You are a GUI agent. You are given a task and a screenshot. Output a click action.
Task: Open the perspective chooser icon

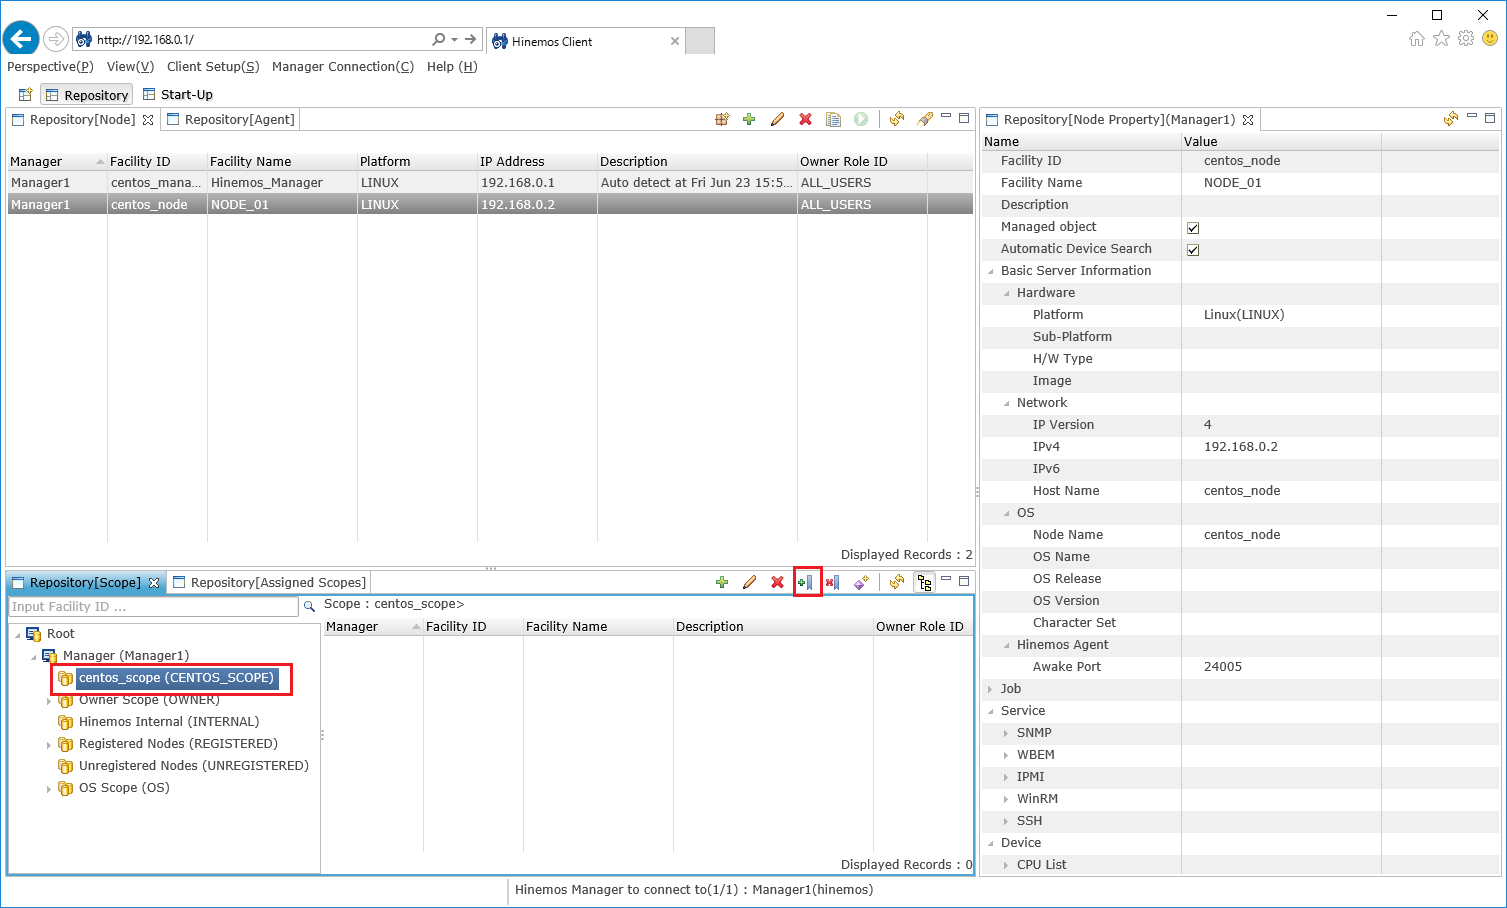click(25, 95)
